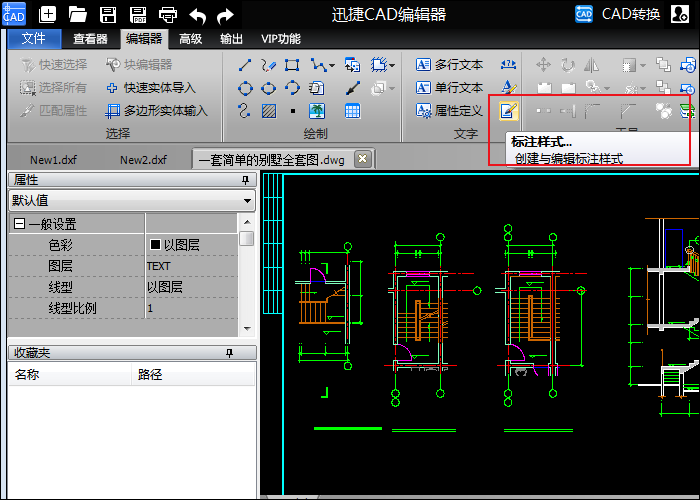Click 多边形实体输入 button
Viewport: 700px width, 500px height.
(x=157, y=111)
